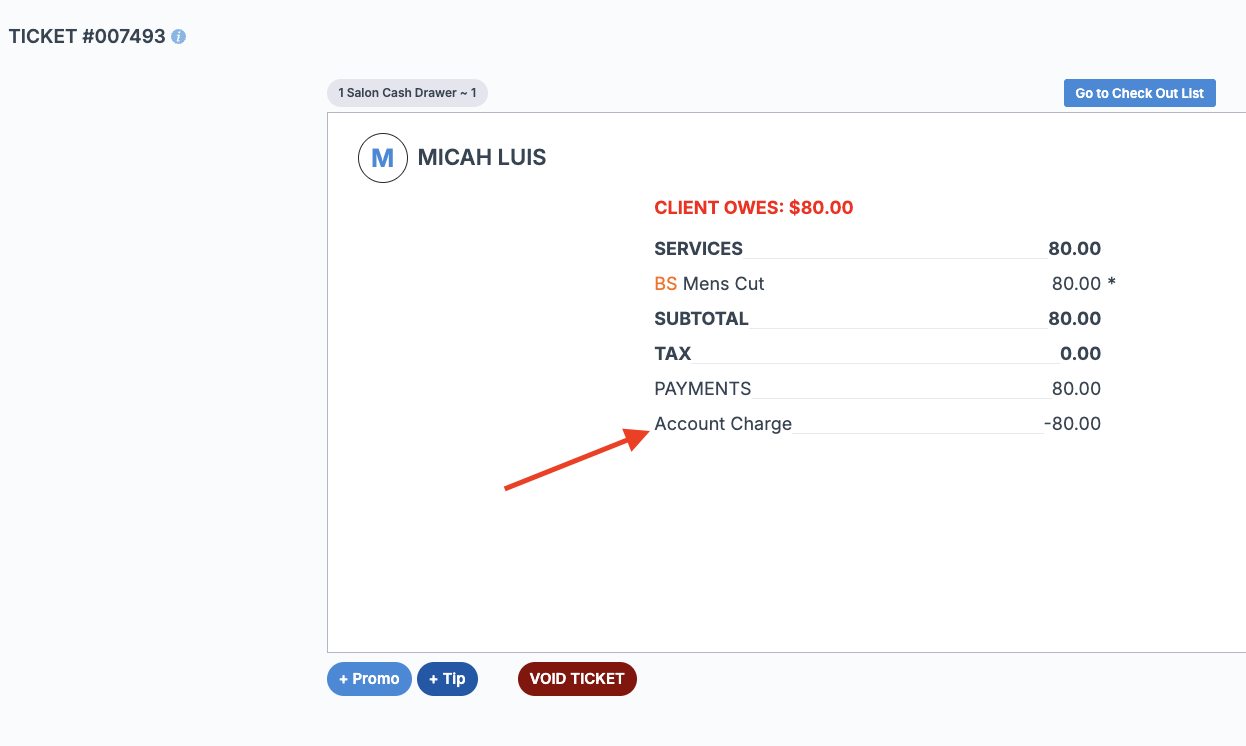Click the Mens Cut service line
This screenshot has width=1246, height=746.
tap(723, 284)
